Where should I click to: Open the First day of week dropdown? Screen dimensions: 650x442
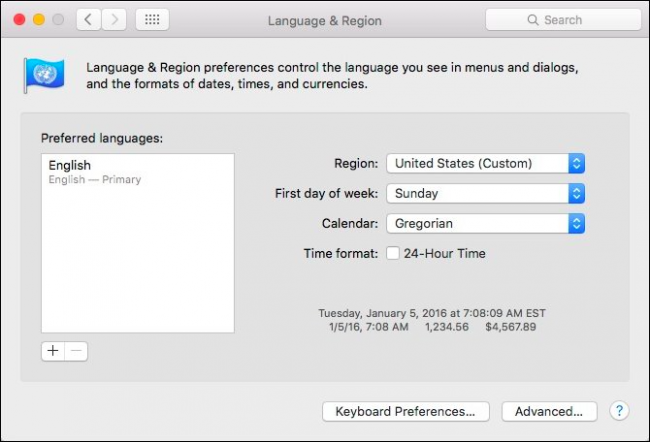coord(485,193)
